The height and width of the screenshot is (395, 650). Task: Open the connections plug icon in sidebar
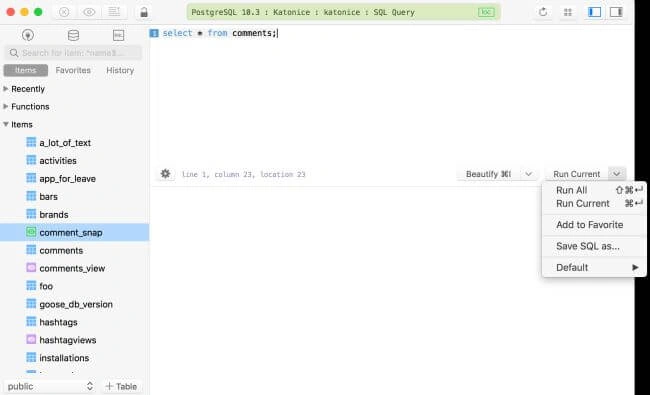tap(28, 35)
